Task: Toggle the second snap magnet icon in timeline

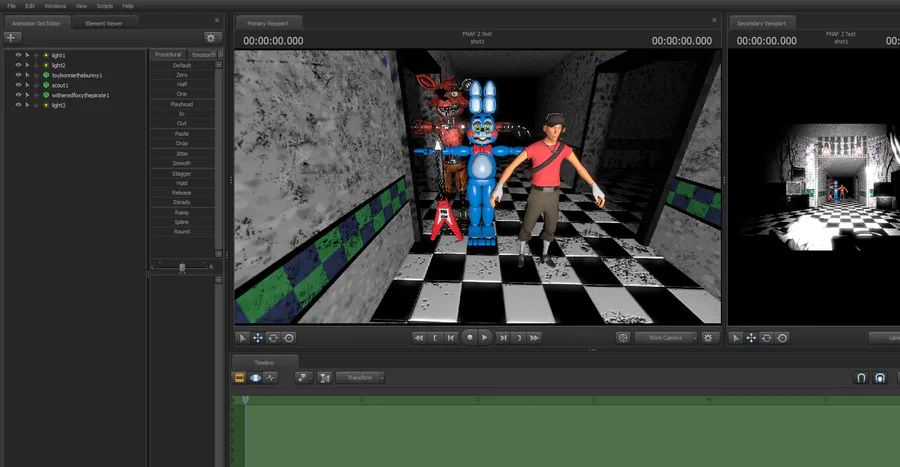Action: click(880, 378)
